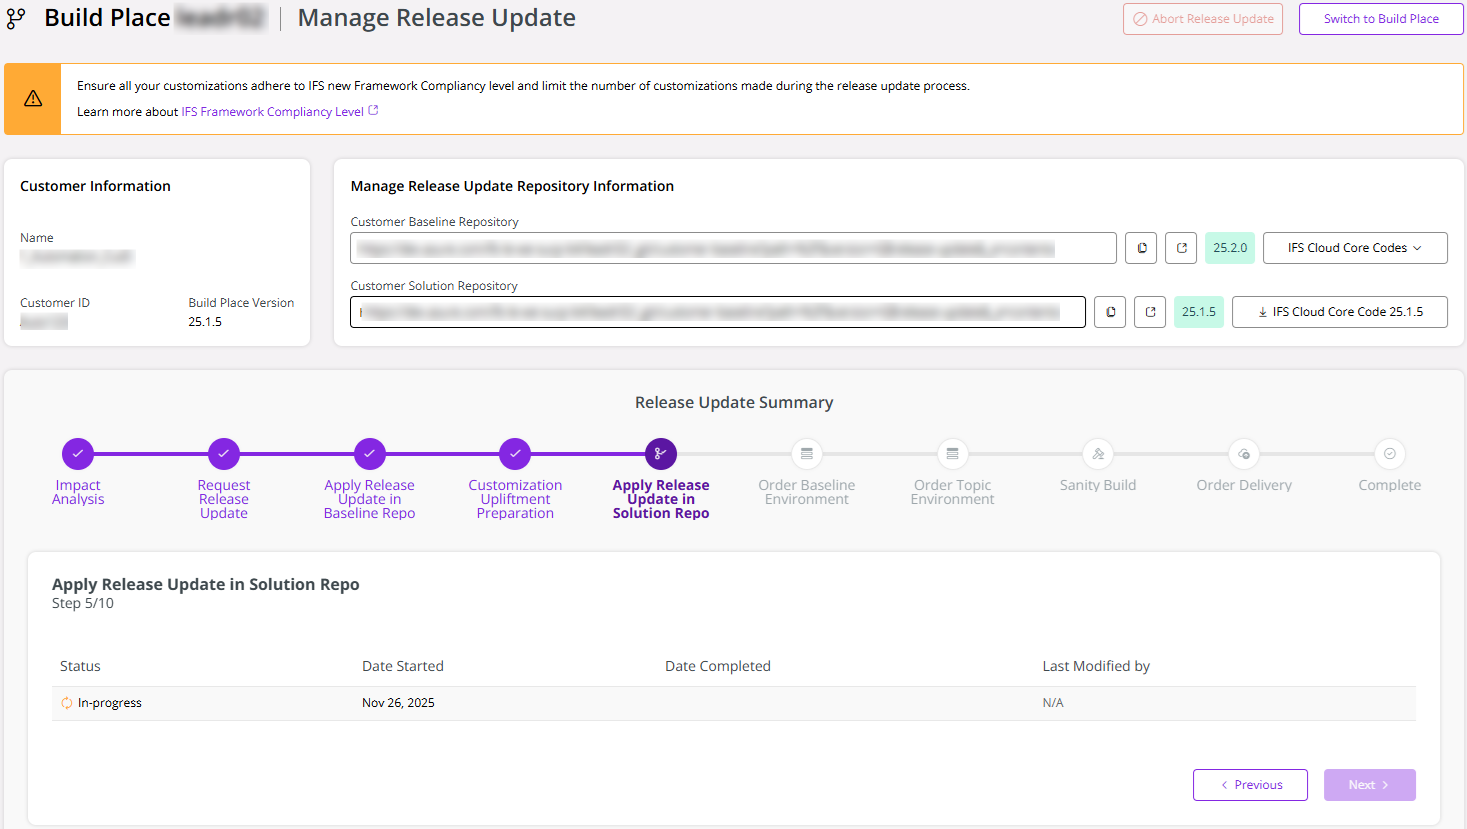This screenshot has height=829, width=1467.
Task: Click Abort Release Update
Action: tap(1202, 18)
